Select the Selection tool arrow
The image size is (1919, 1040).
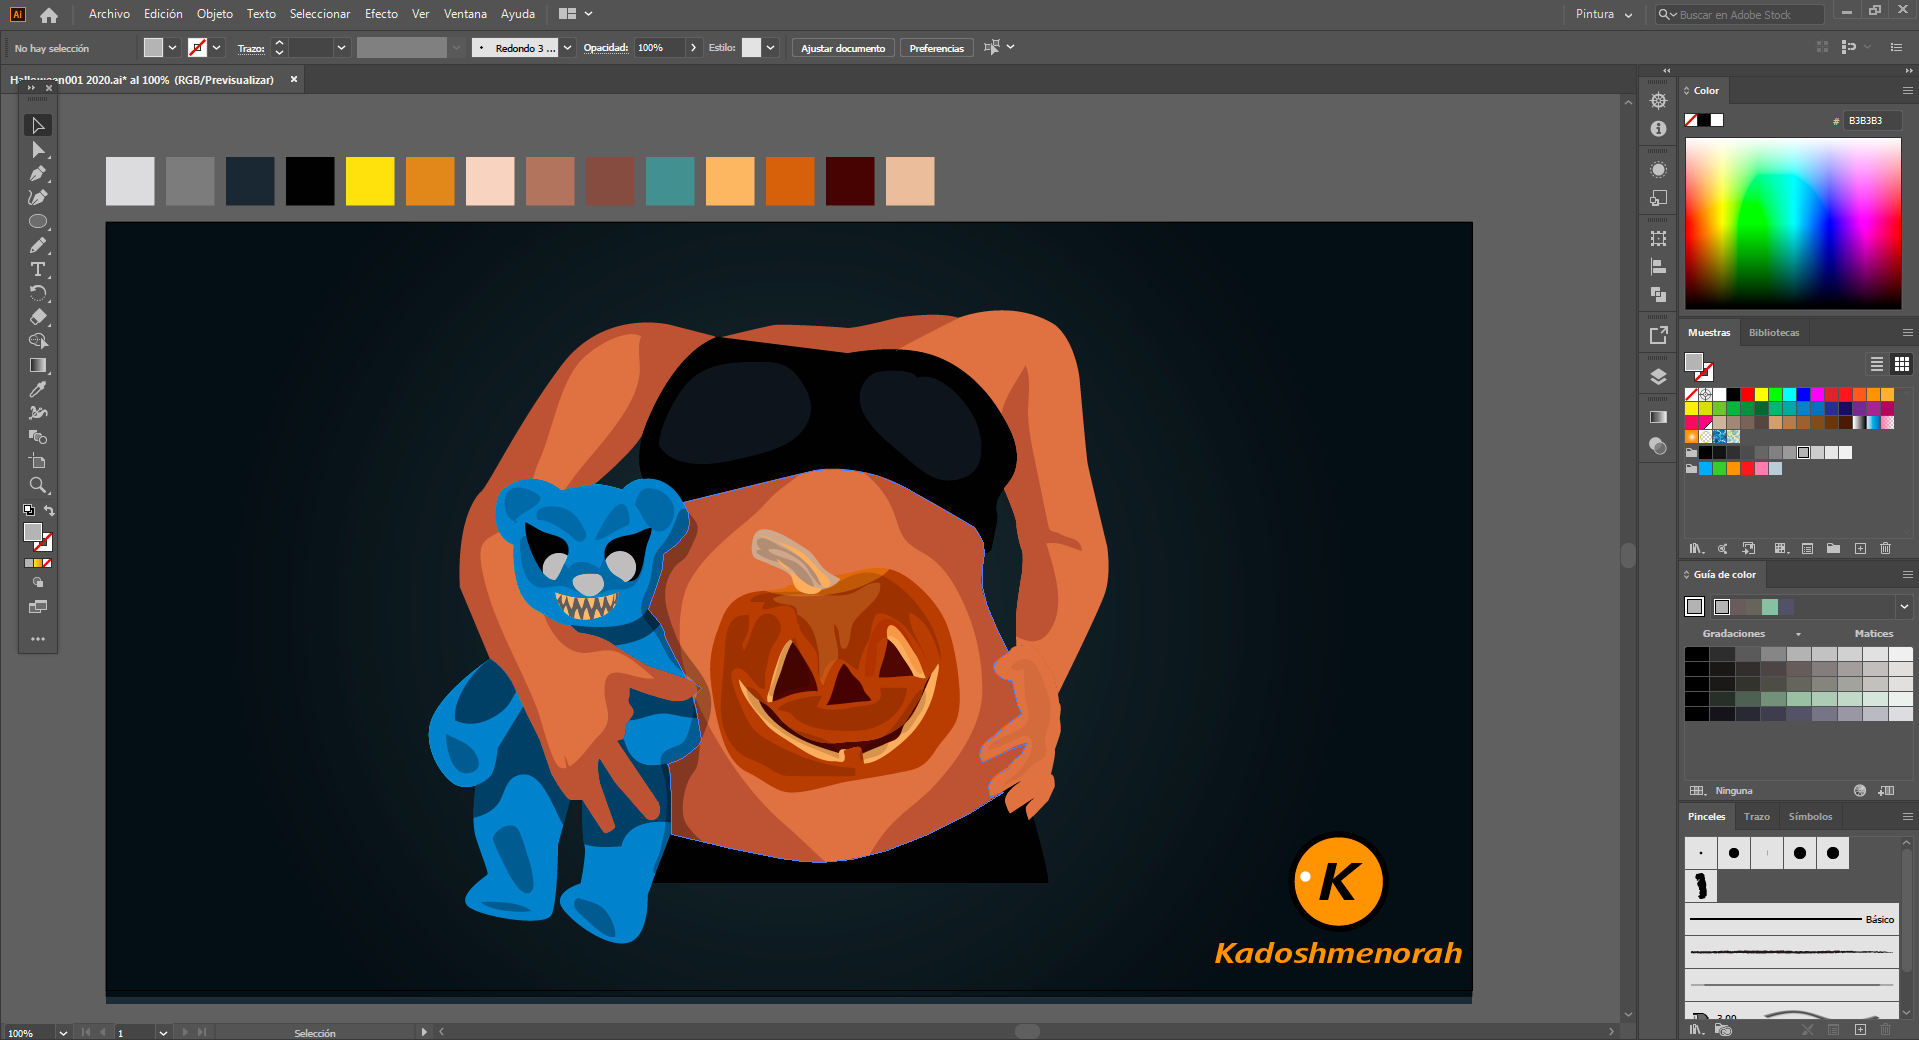point(38,126)
